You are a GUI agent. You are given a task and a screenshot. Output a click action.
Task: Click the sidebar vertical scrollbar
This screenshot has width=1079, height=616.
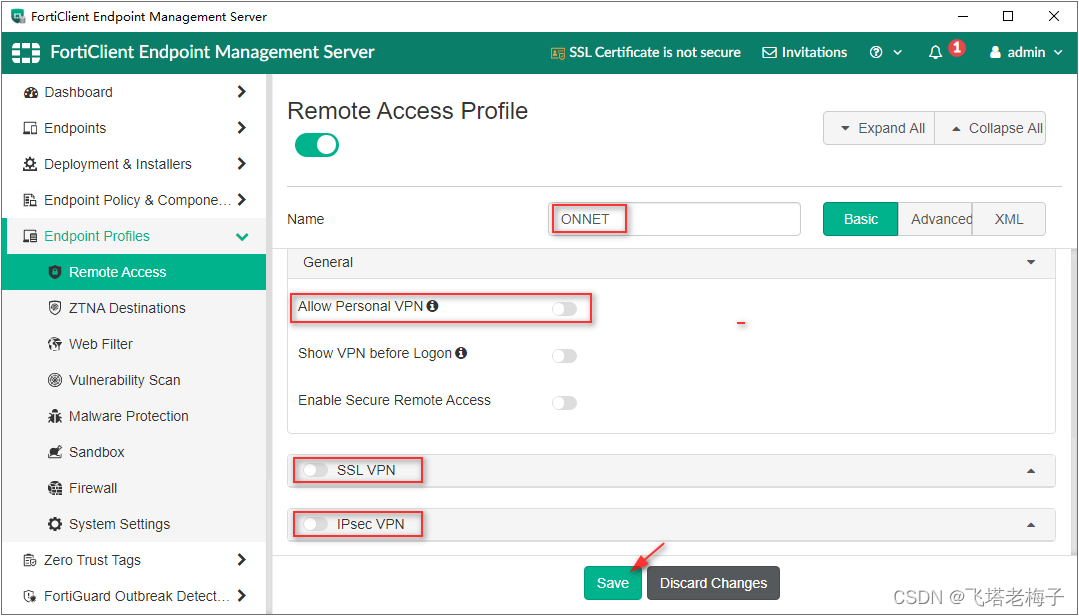coord(269,344)
